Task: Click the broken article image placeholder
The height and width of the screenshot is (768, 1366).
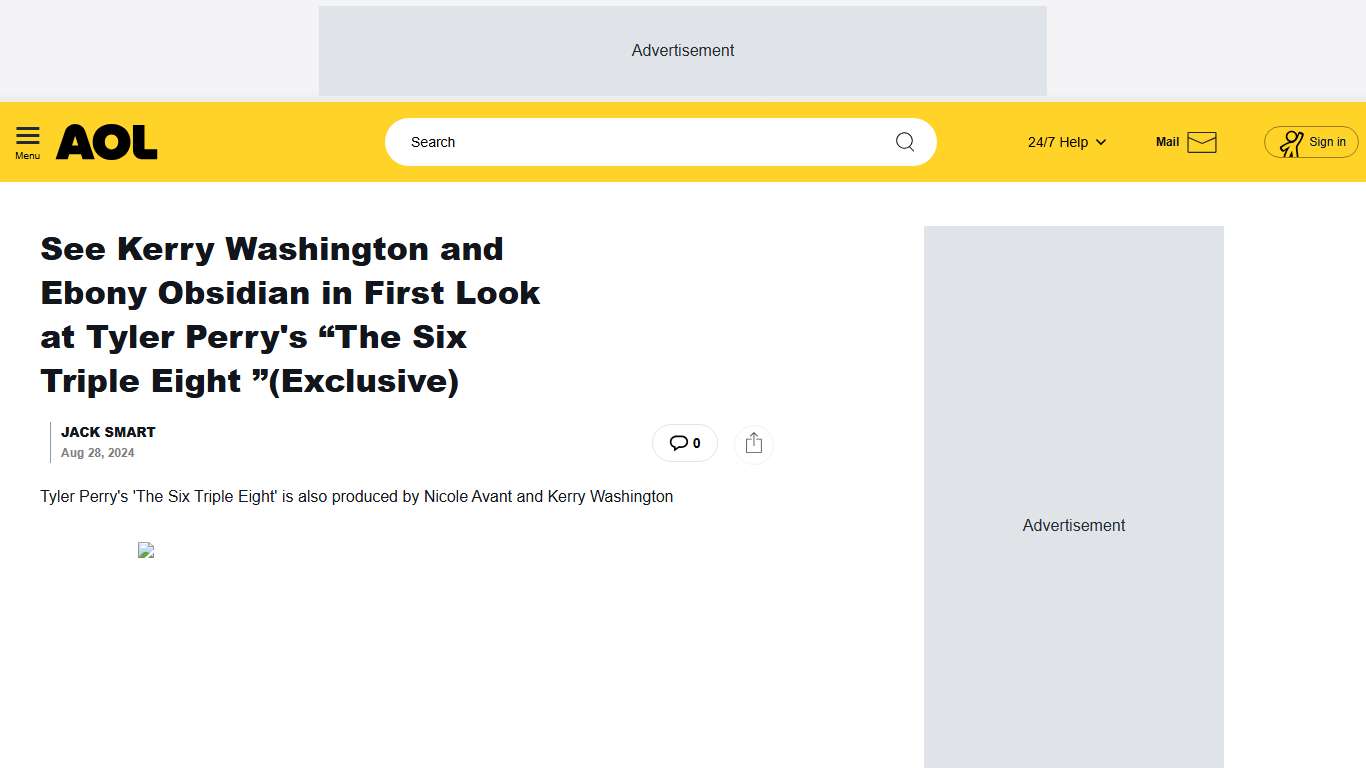Action: pos(146,550)
